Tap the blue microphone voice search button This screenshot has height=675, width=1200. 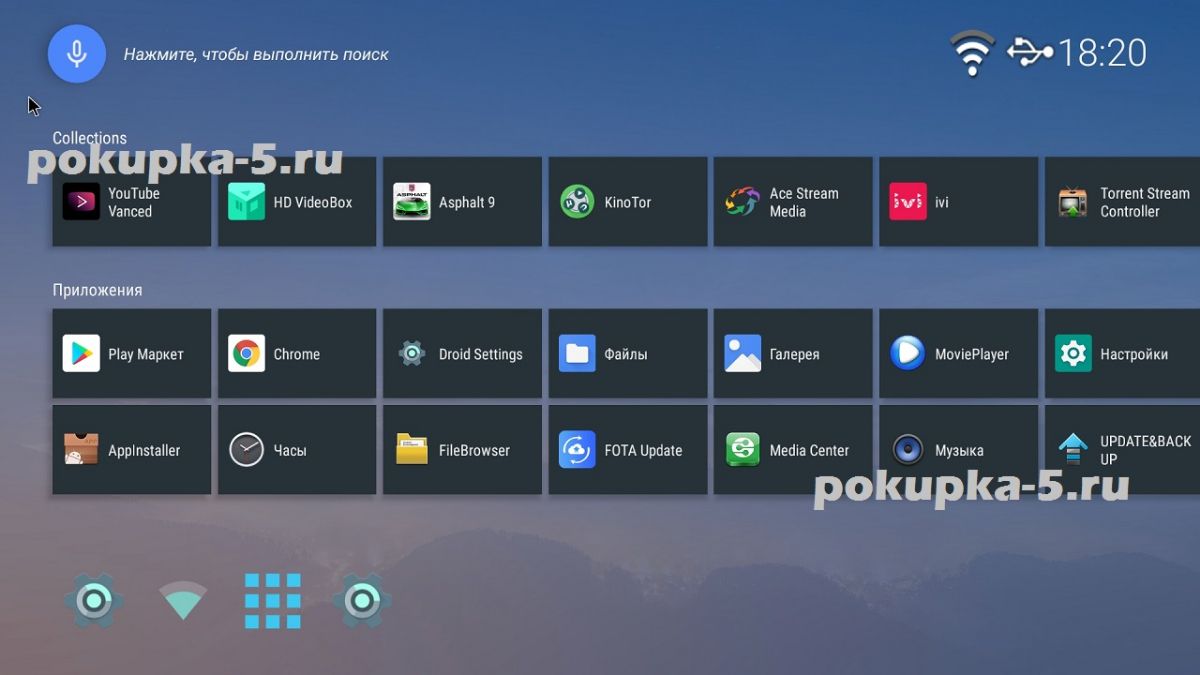77,53
